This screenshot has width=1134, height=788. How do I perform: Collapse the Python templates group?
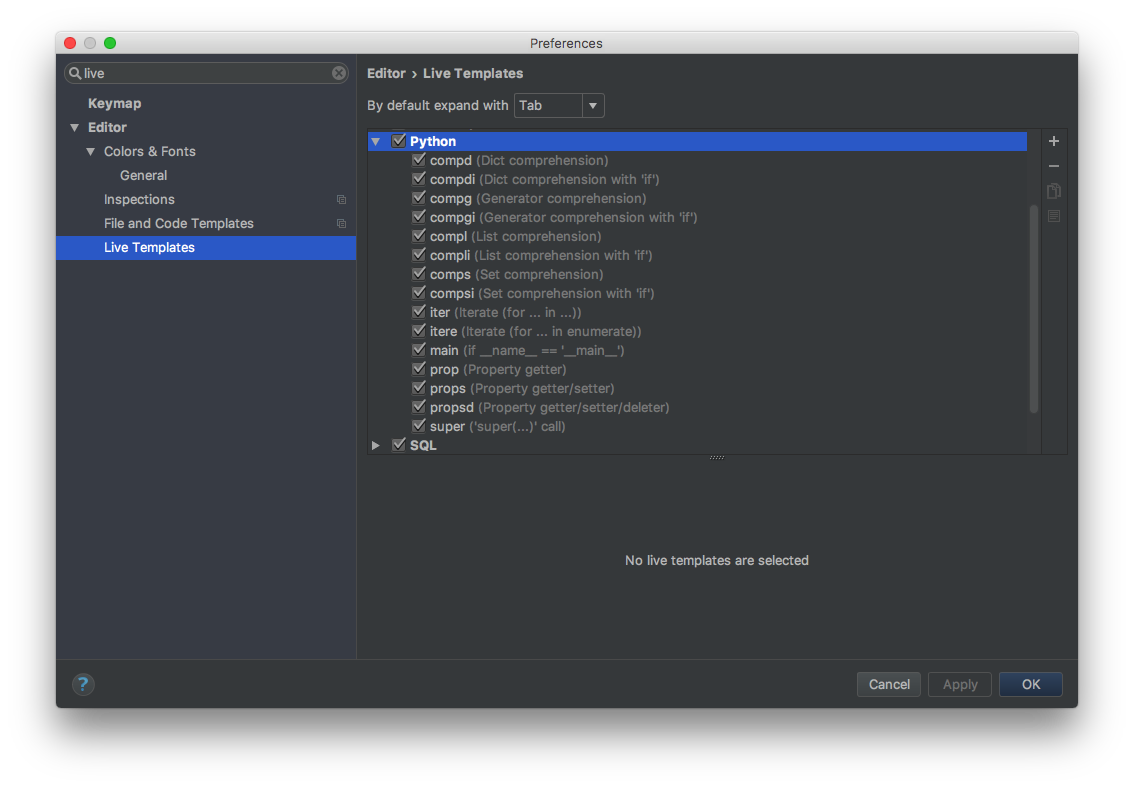376,142
